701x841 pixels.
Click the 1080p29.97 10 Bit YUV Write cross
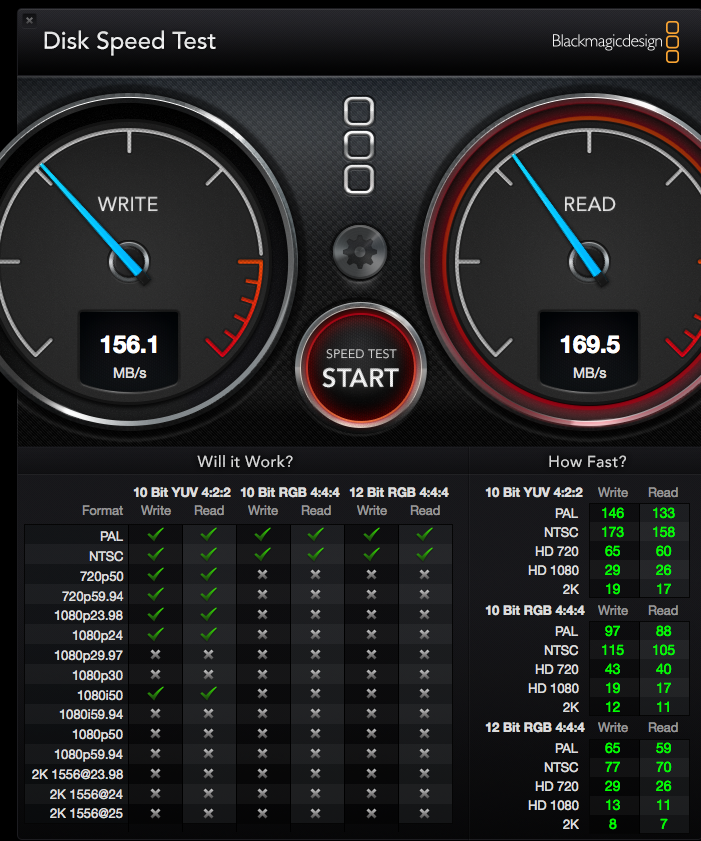point(156,654)
